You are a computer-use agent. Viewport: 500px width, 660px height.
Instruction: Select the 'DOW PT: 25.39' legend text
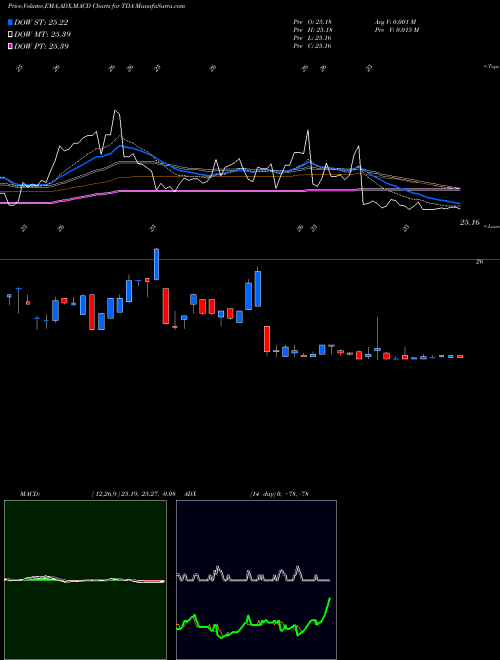coord(42,46)
